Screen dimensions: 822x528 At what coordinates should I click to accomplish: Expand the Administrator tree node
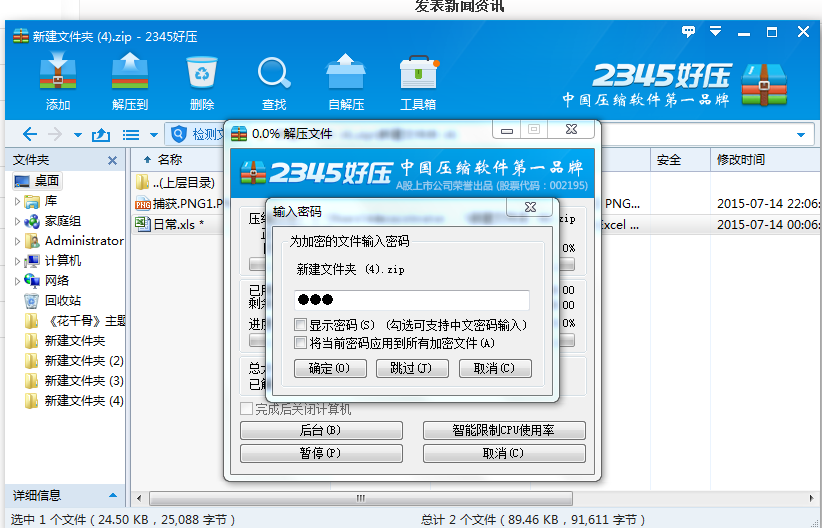pos(17,241)
